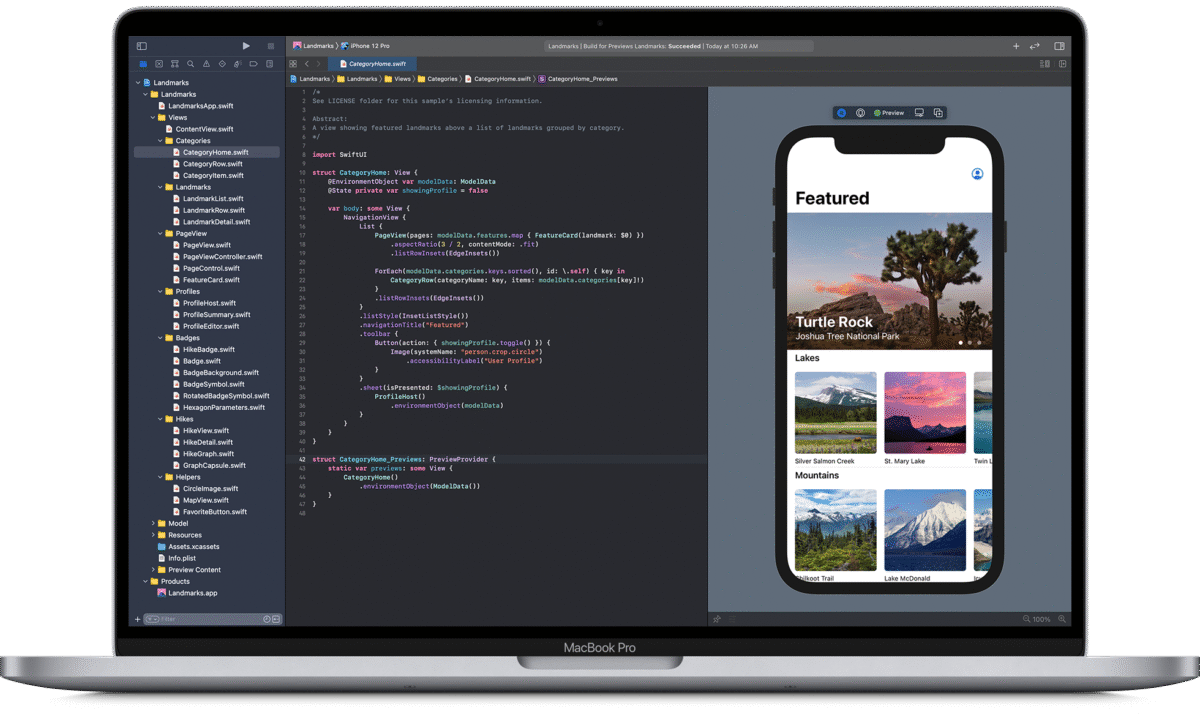Open the Test navigator diamond icon
The height and width of the screenshot is (714, 1200).
point(222,64)
